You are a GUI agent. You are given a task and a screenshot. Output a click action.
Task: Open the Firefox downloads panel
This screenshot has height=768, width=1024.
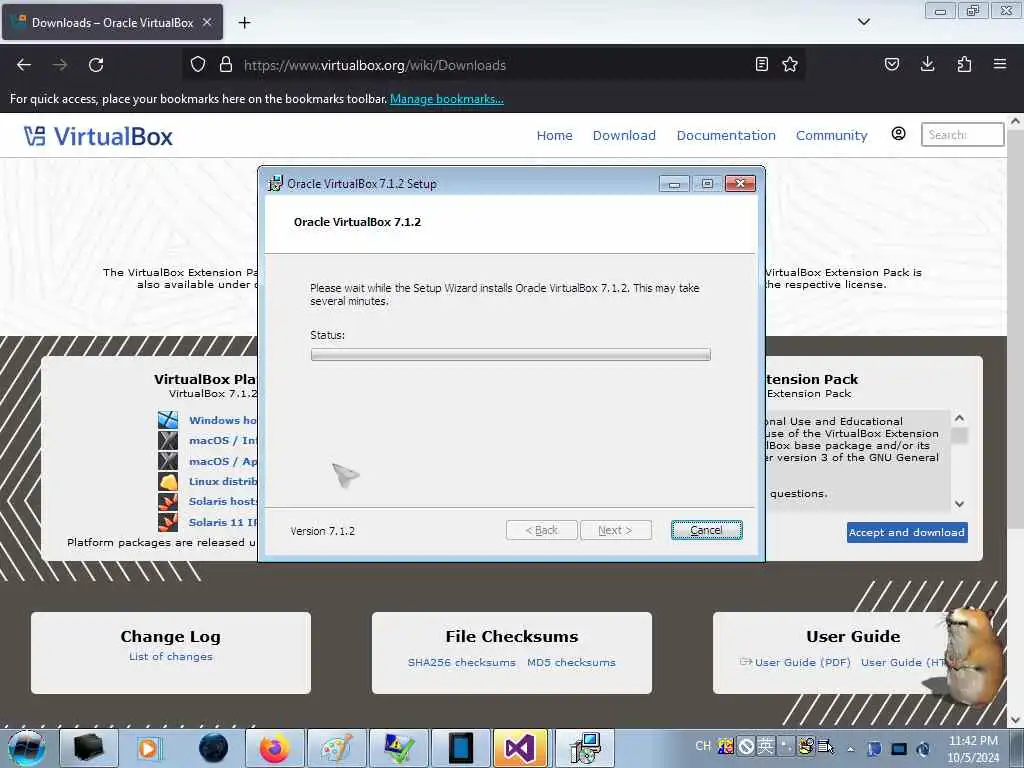(927, 64)
